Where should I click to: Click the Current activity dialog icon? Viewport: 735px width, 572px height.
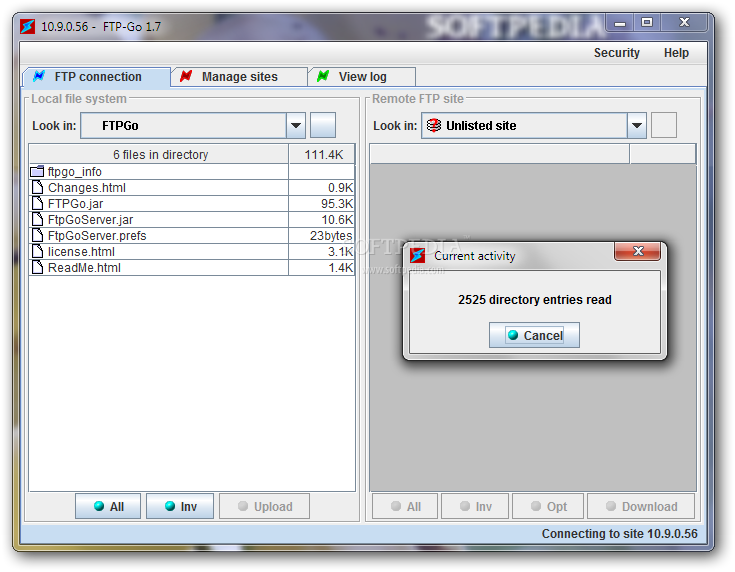(x=417, y=256)
